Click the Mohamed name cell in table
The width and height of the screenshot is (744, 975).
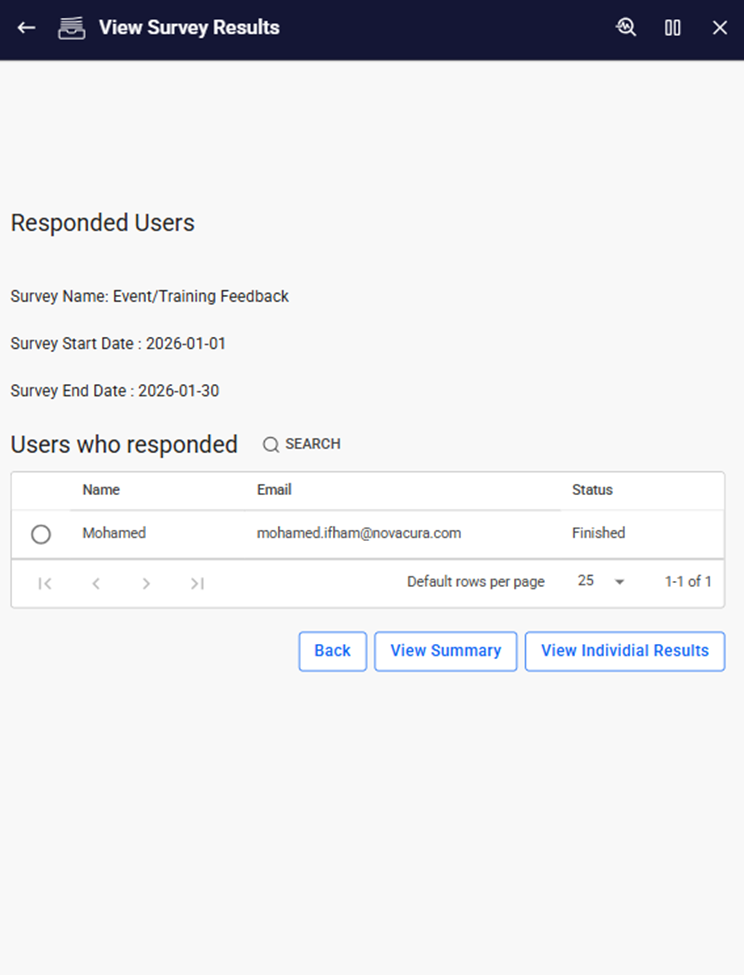pyautogui.click(x=114, y=533)
